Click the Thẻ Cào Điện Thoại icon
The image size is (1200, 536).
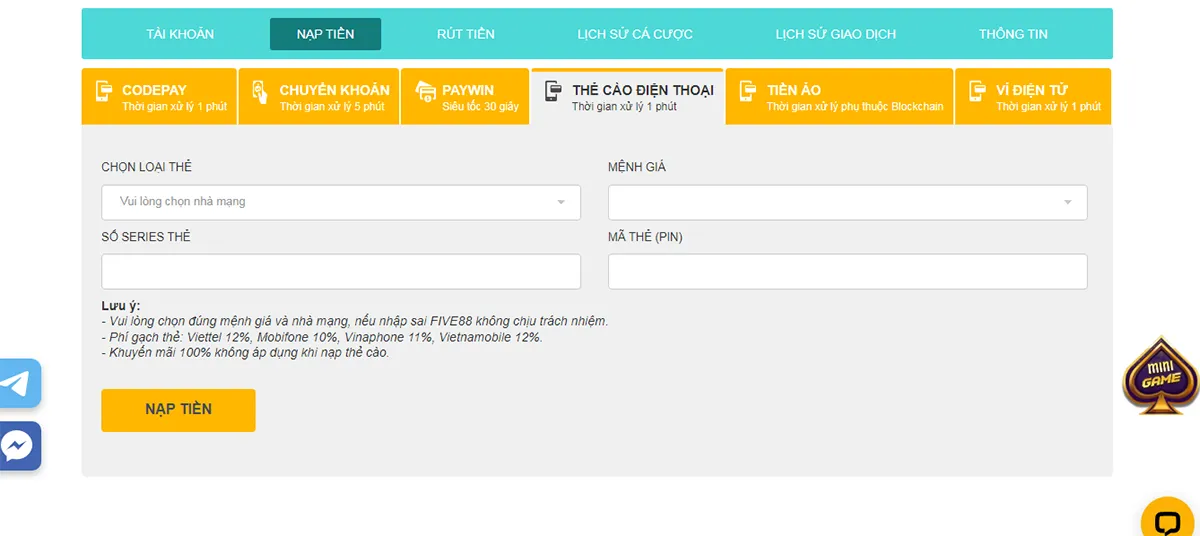(554, 92)
